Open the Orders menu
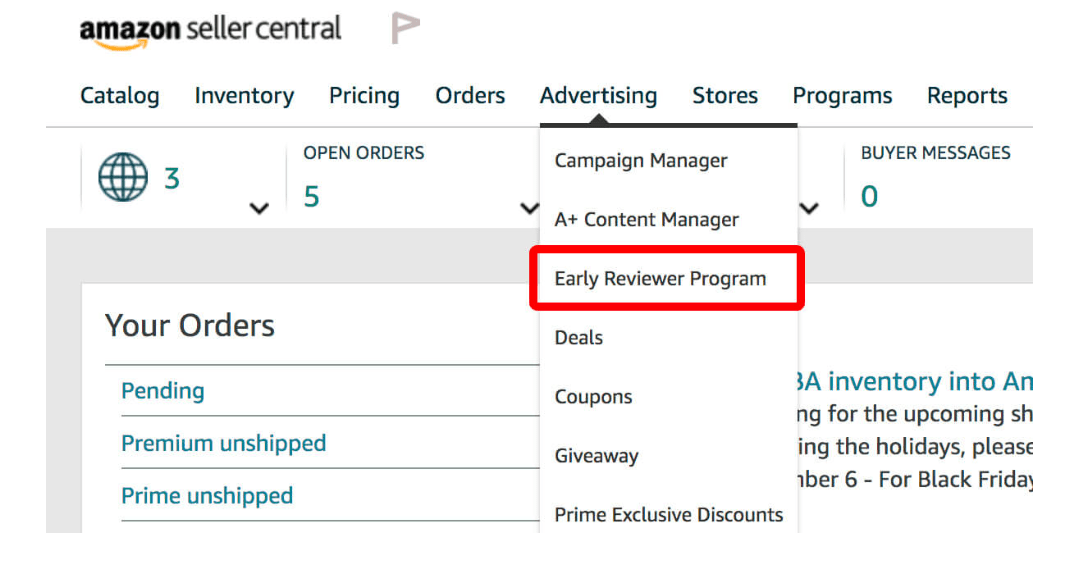This screenshot has height=572, width=1086. pos(470,96)
